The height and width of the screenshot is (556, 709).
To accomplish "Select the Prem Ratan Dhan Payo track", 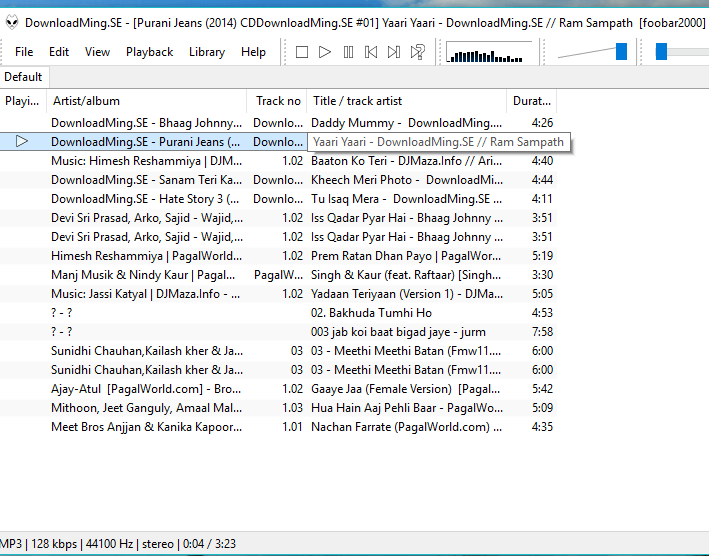I will pyautogui.click(x=406, y=256).
